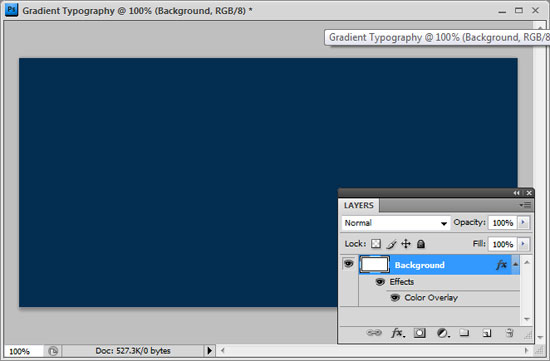Click horizontal scrollbar left arrow

click(222, 350)
